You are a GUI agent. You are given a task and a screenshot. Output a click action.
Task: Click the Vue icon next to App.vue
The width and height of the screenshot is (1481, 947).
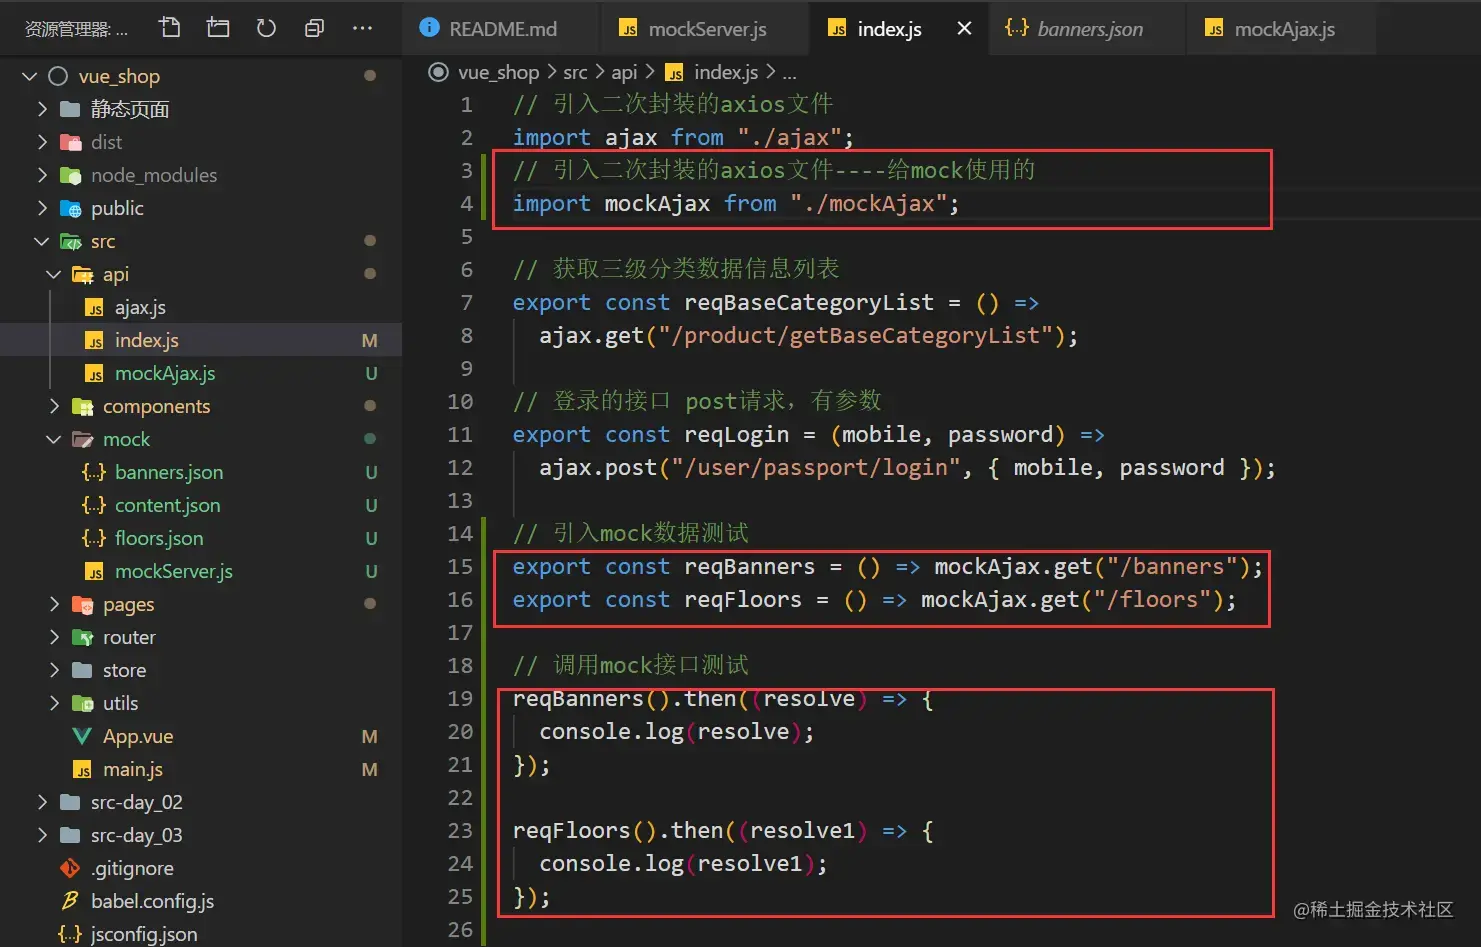82,736
